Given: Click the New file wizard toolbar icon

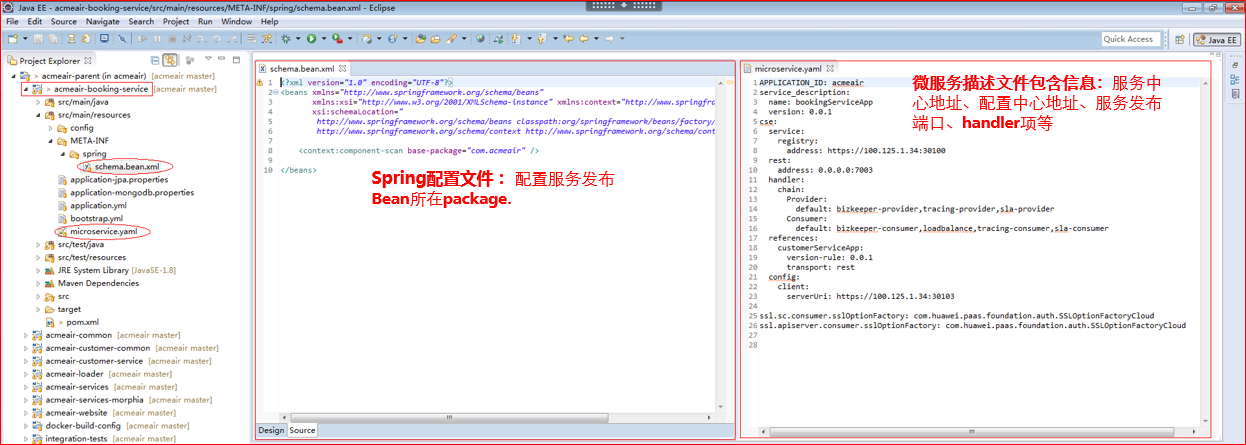Looking at the screenshot, I should click(x=13, y=39).
